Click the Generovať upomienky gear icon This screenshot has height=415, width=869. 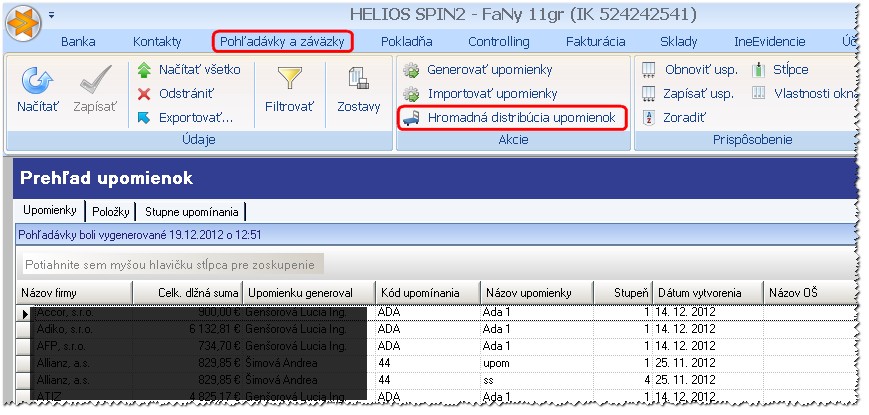click(411, 70)
